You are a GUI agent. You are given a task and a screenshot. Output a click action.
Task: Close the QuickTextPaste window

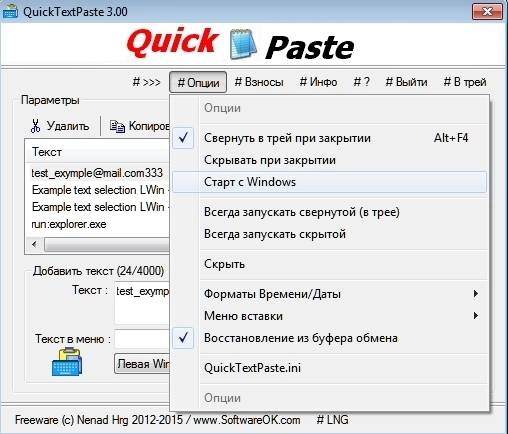tap(487, 12)
